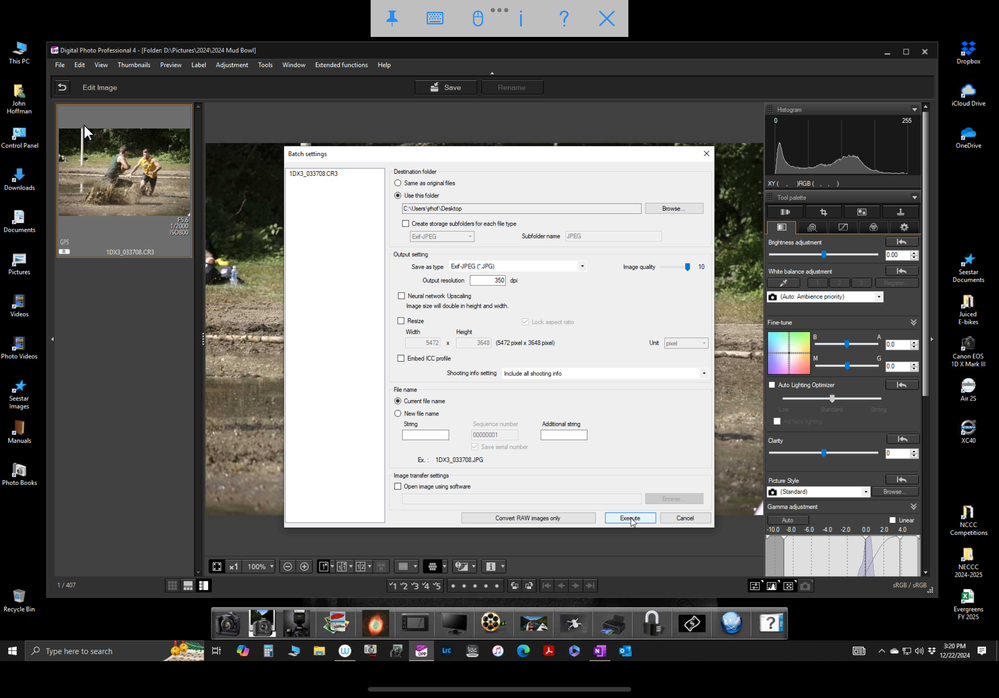Screen dimensions: 999x698
Task: Check the Embed ICC profile option
Action: [x=402, y=358]
